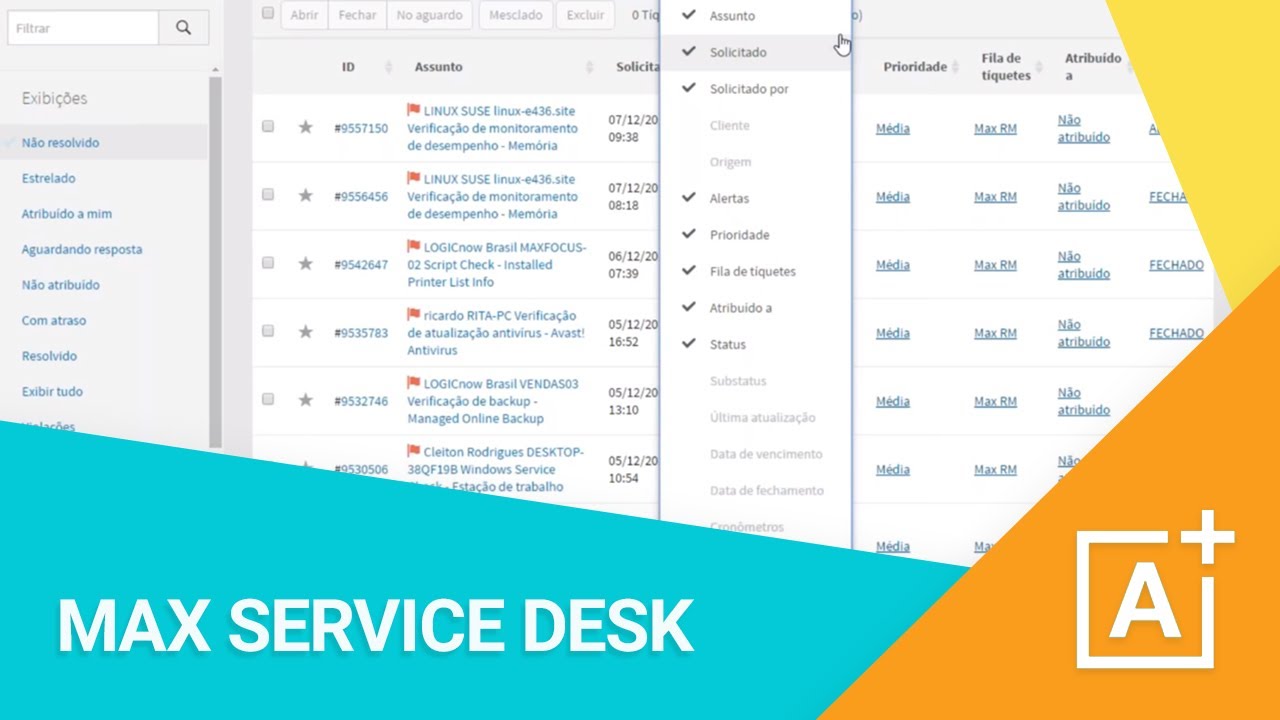Click the red flag on LOGICnow MAXFOCUS-02 ticket
1280x720 pixels.
click(x=413, y=246)
